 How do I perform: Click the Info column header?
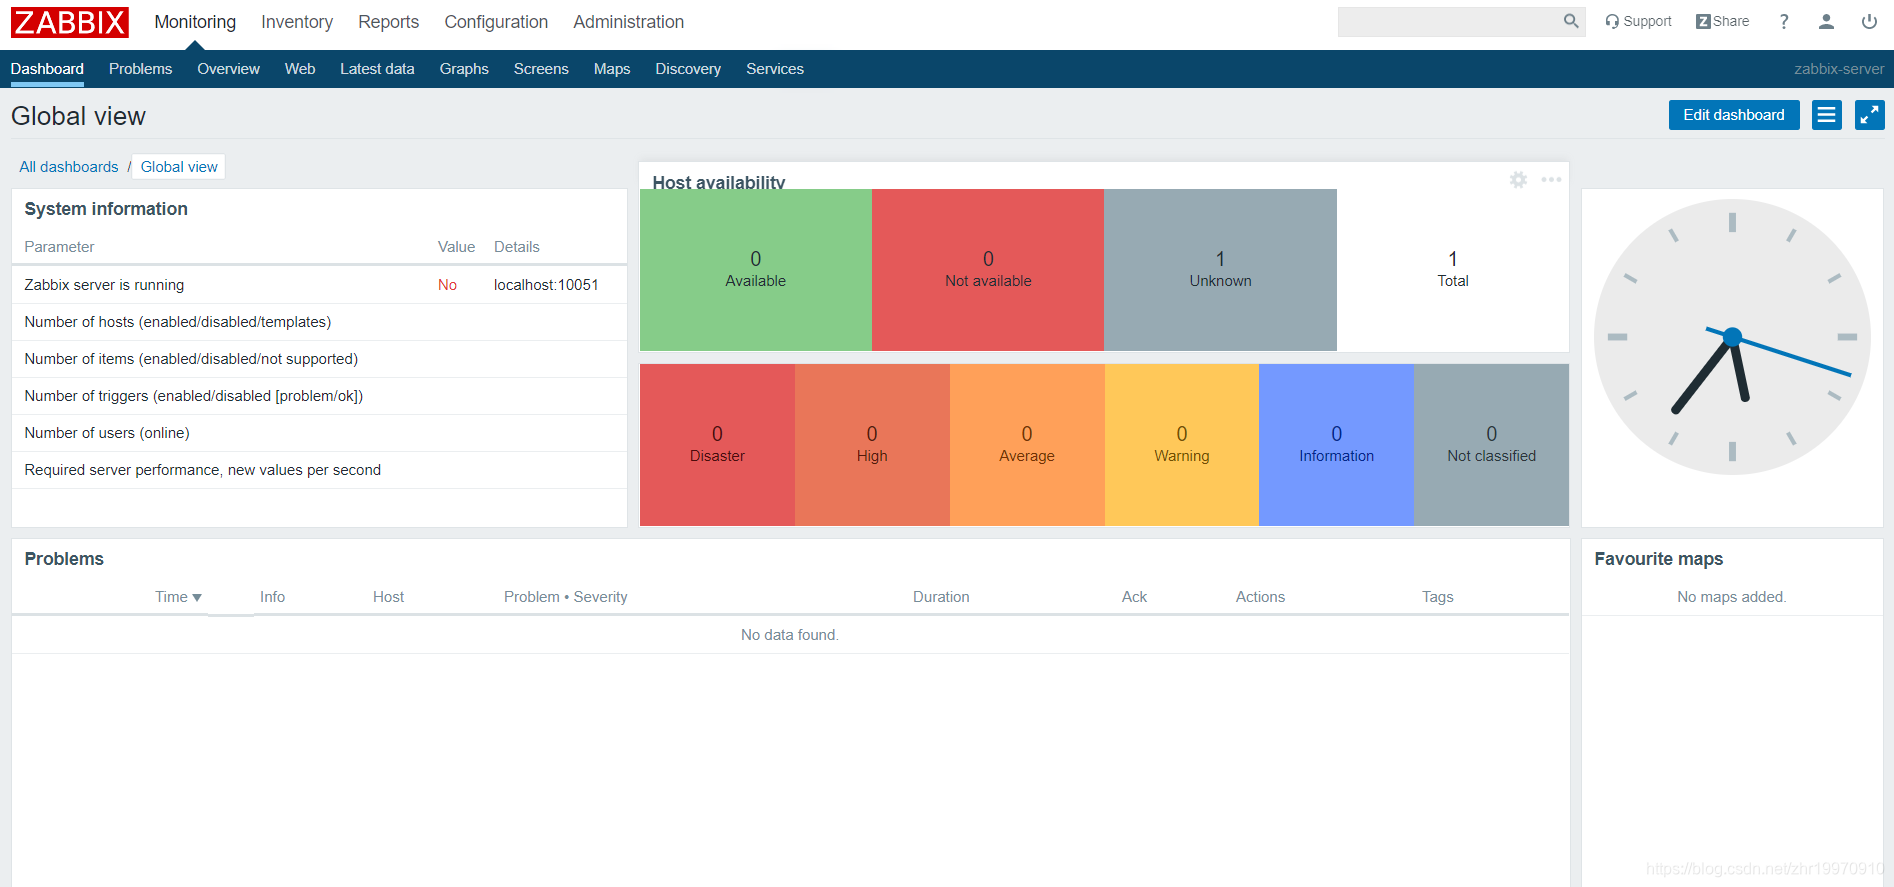click(x=272, y=597)
